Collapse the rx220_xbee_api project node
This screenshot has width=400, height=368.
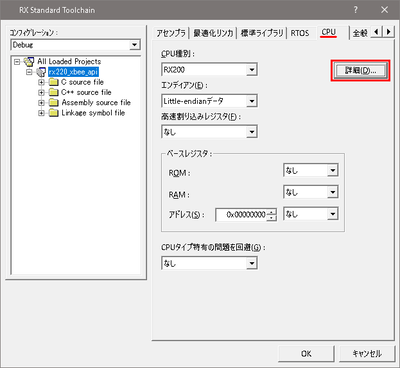[x=29, y=72]
